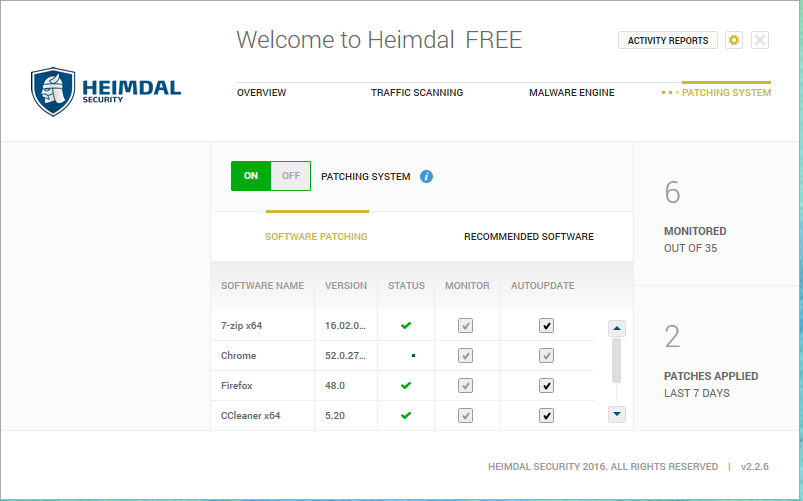The image size is (803, 501).
Task: Click the Monitored out of 35 label
Action: 695,240
